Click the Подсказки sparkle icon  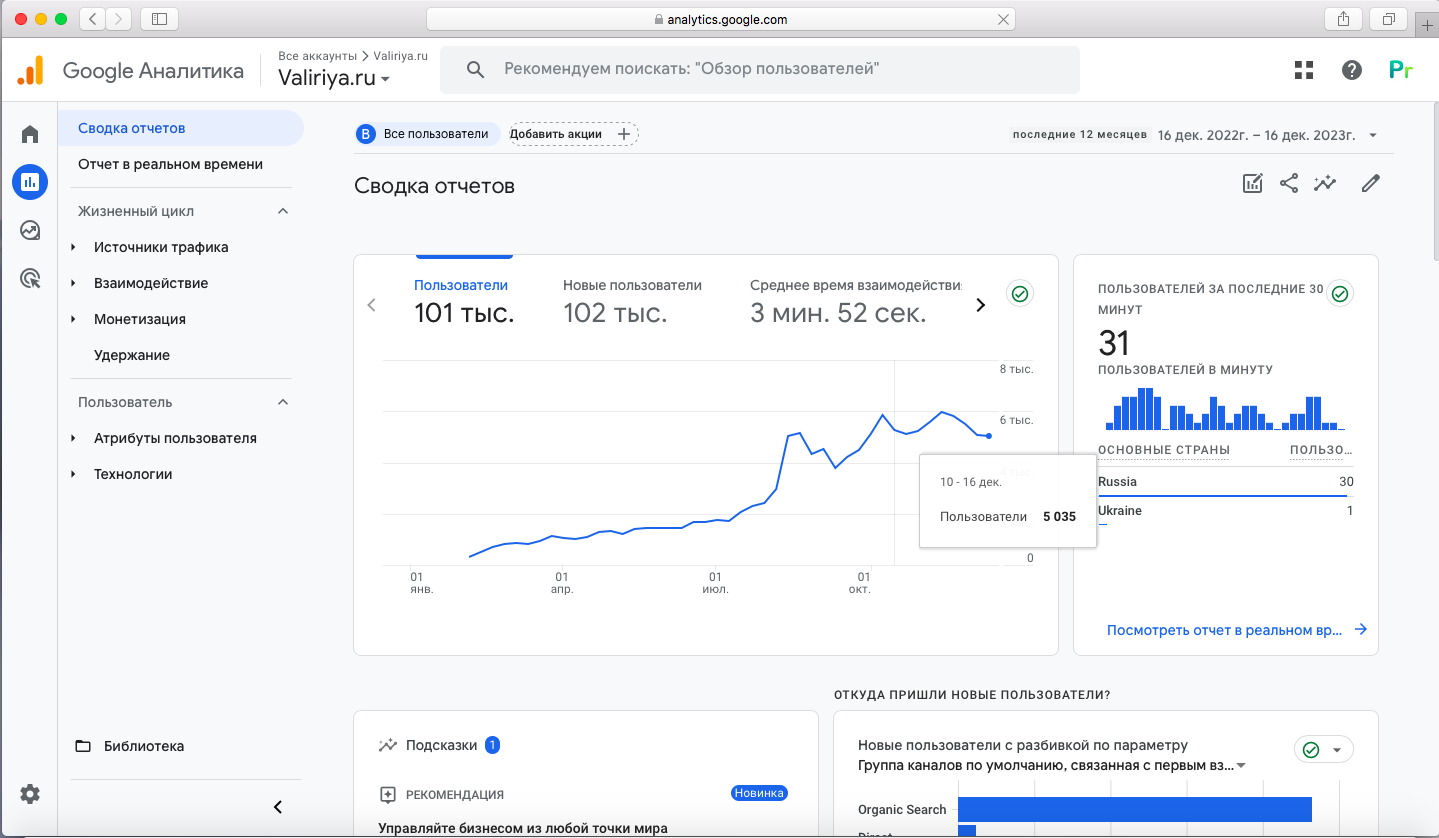[388, 746]
